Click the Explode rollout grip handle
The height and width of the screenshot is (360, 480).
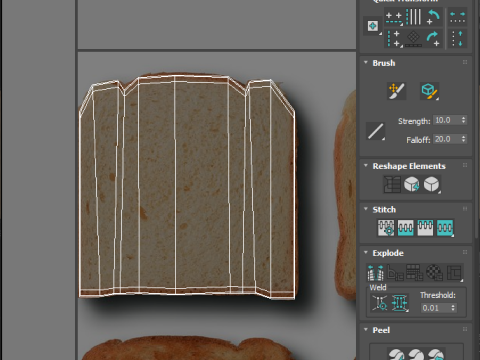tap(465, 252)
